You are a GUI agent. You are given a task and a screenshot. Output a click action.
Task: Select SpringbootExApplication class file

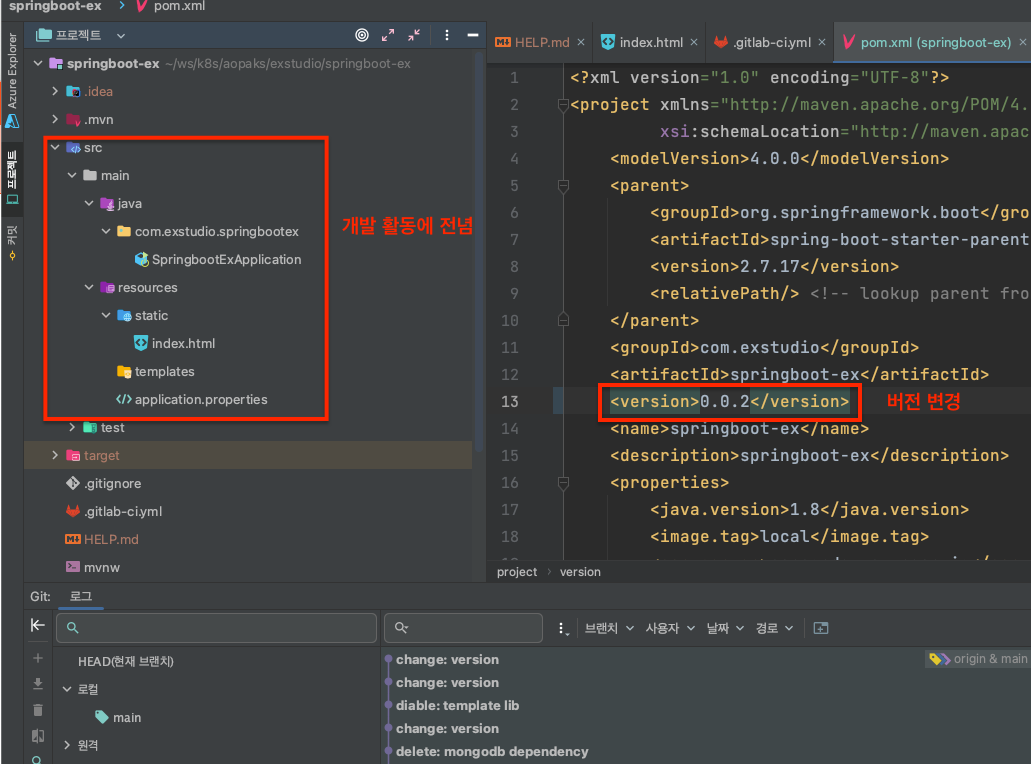point(218,260)
